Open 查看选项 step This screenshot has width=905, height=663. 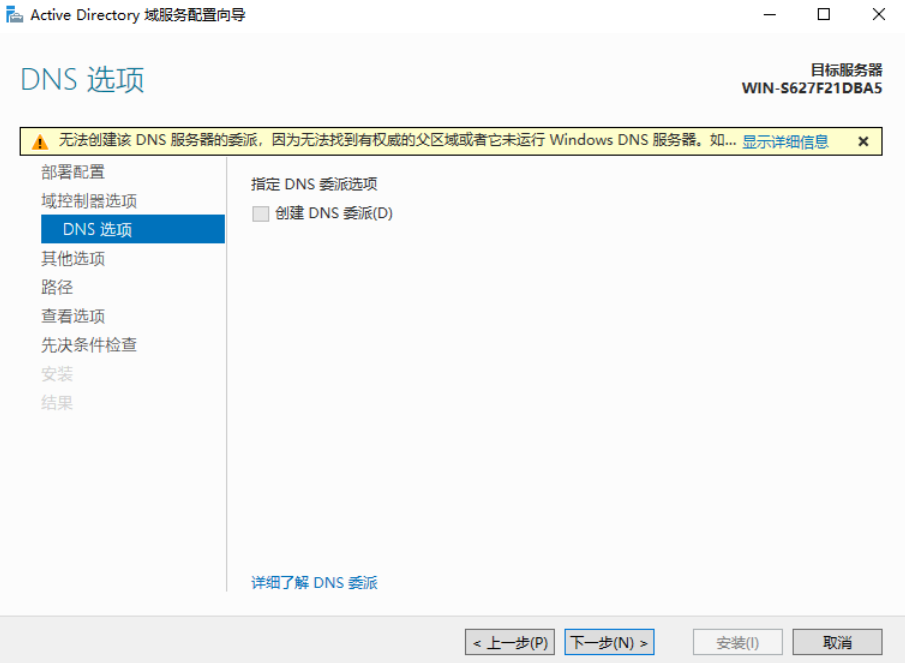pyautogui.click(x=73, y=316)
